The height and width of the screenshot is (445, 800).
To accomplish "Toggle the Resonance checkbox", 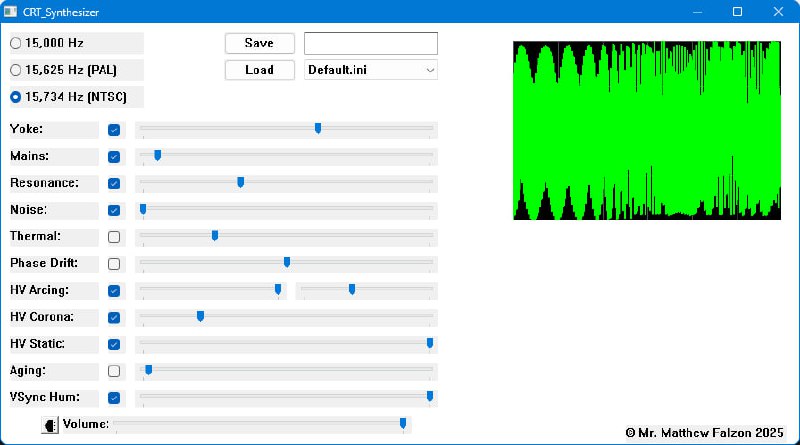I will point(114,184).
